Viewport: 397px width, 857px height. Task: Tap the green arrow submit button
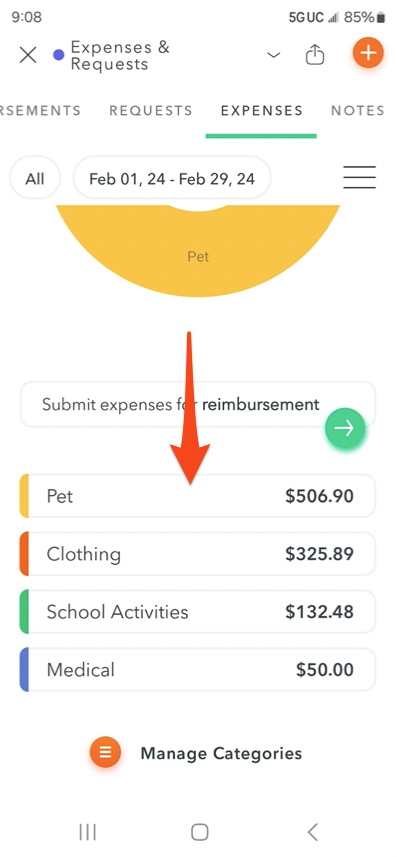[x=345, y=428]
